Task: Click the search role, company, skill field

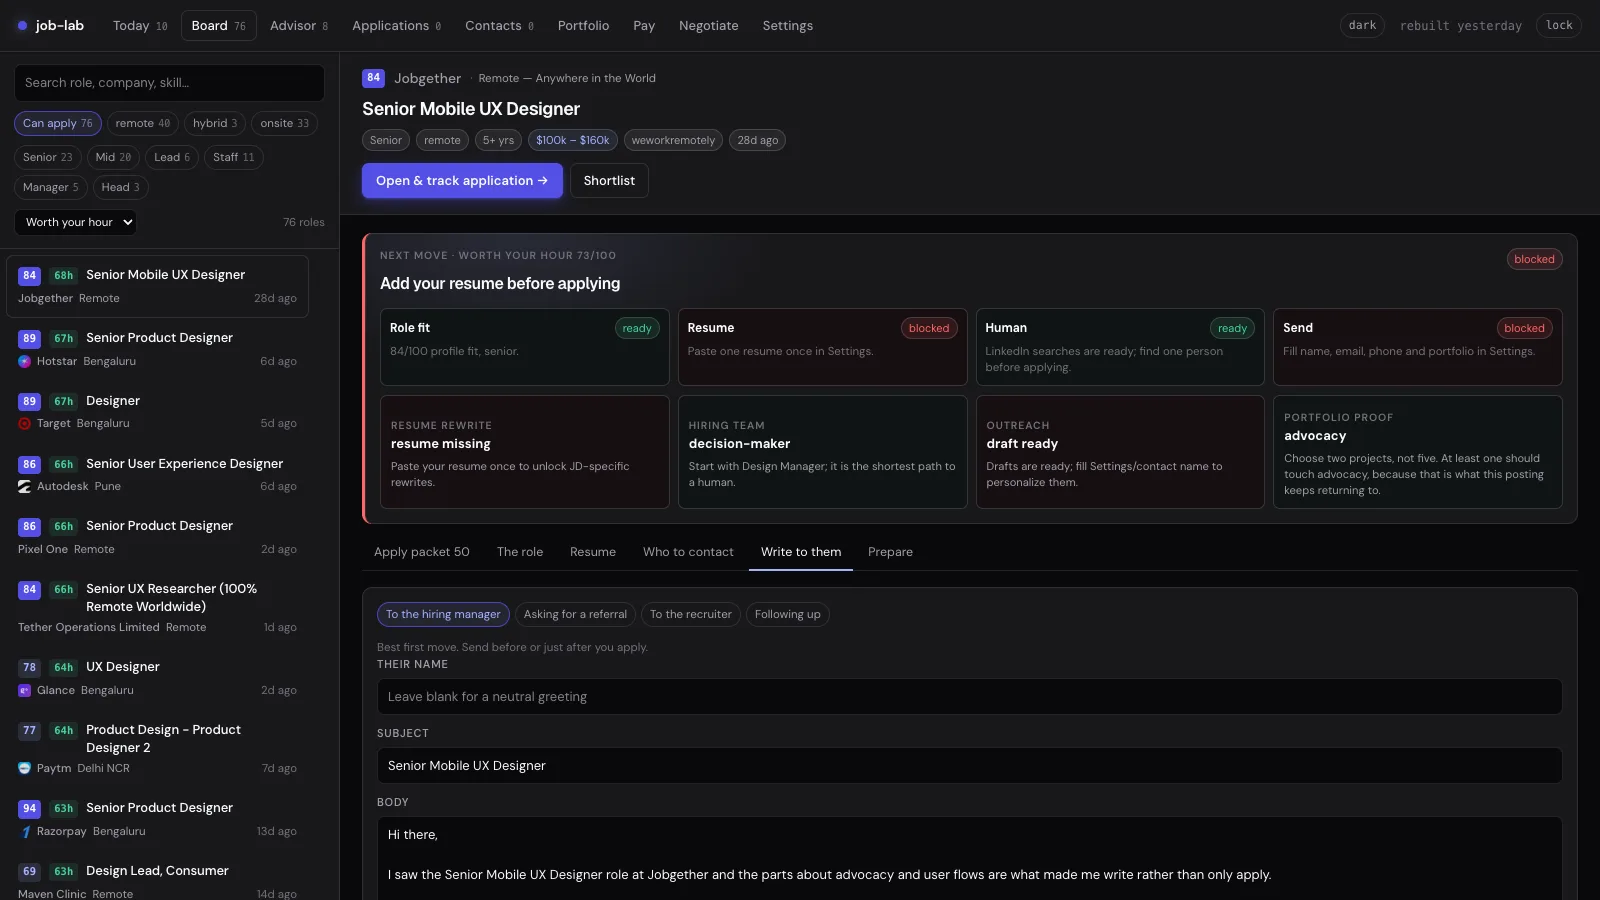Action: click(x=169, y=83)
